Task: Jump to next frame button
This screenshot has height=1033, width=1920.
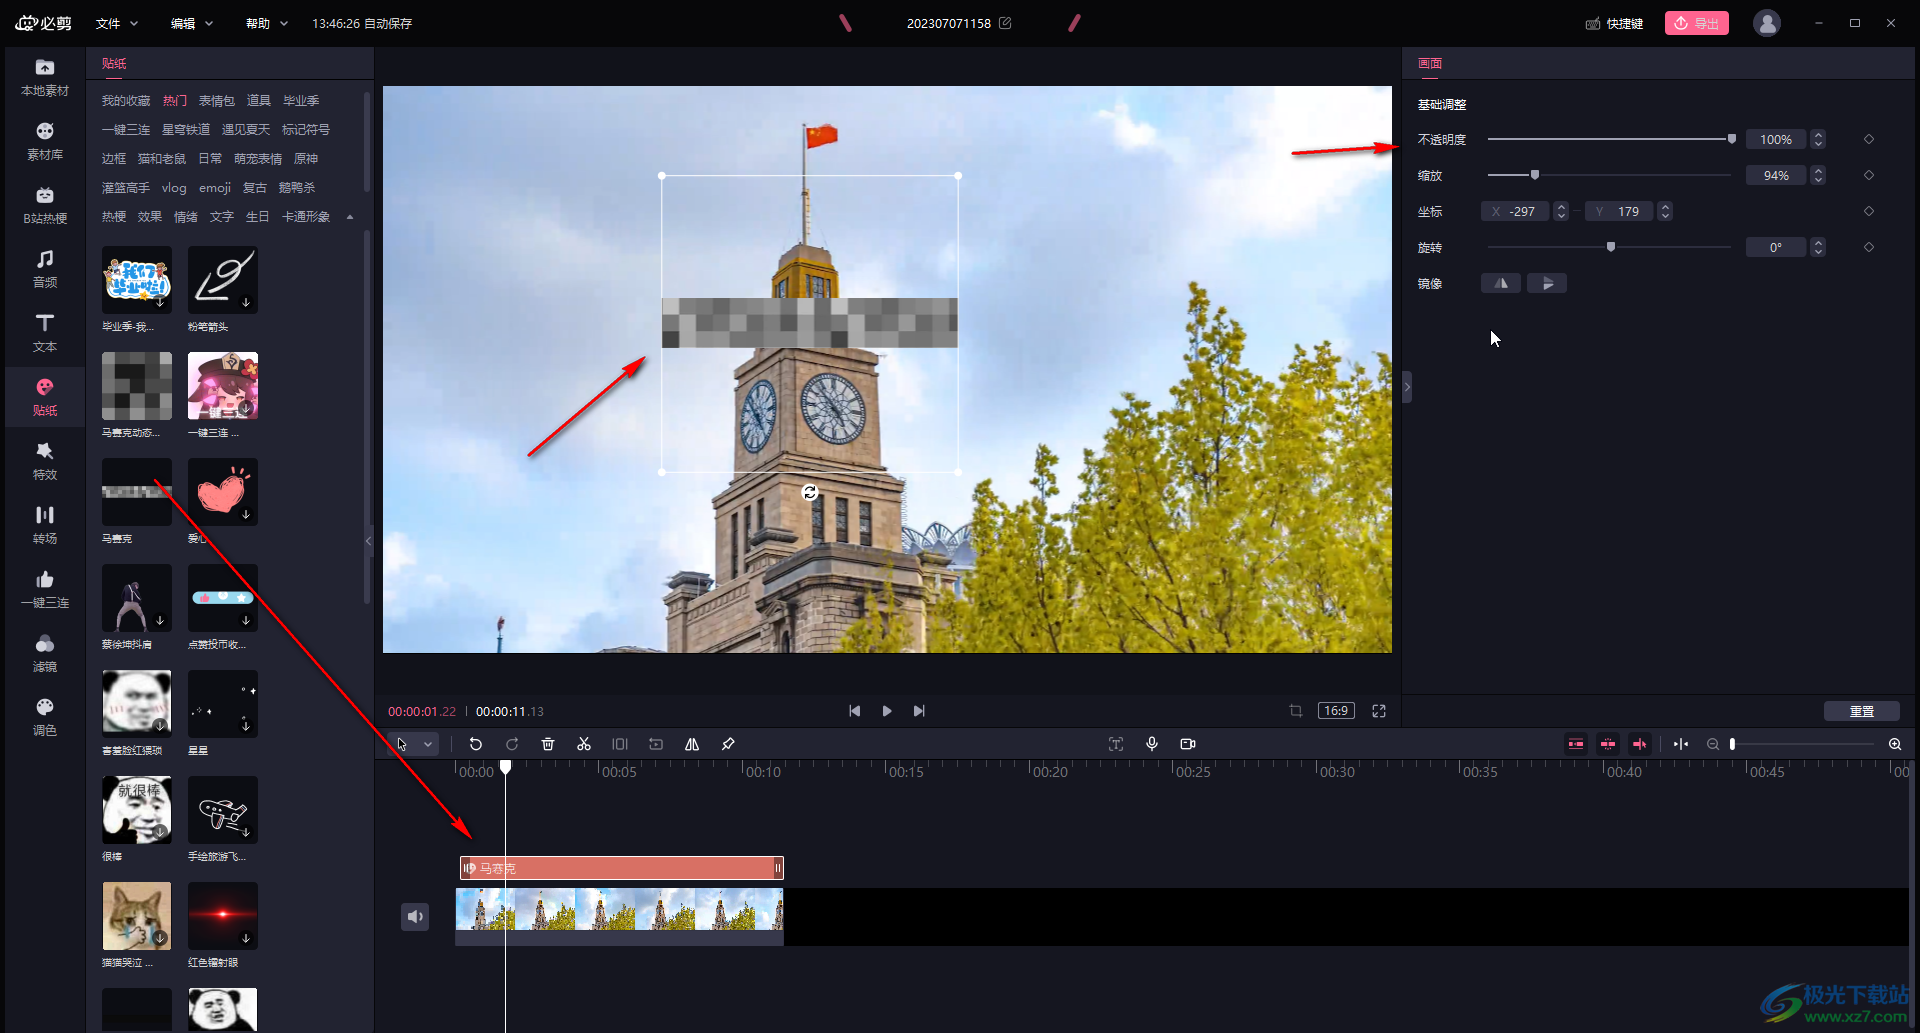Action: point(919,711)
